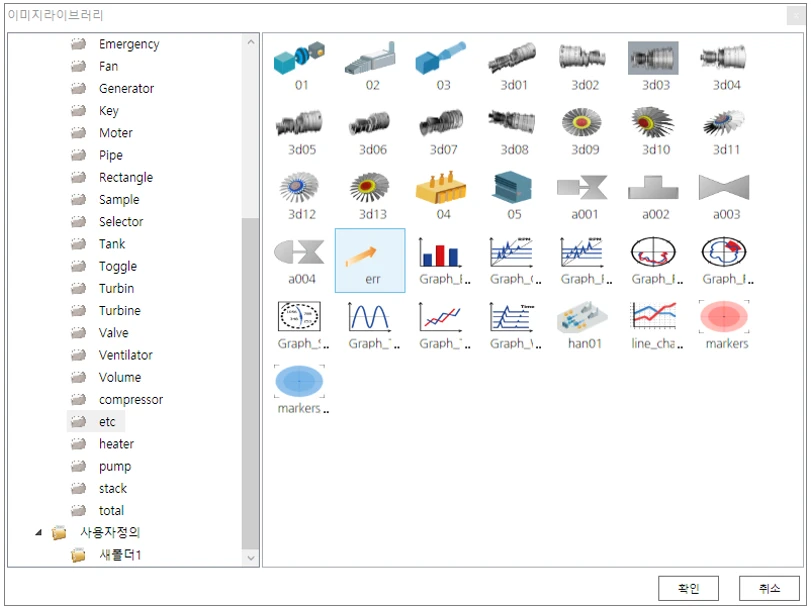Click the folder tree scrollbar thumb
The width and height of the screenshot is (811, 610).
[250, 383]
